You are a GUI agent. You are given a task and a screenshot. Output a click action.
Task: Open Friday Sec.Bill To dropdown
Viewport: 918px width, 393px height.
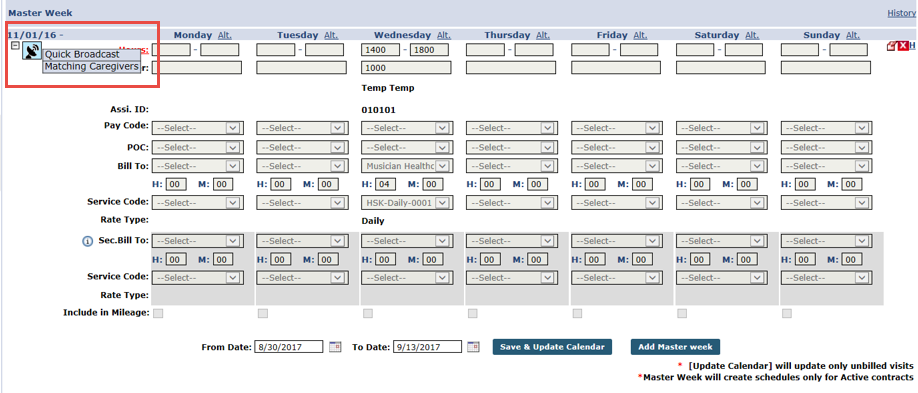(616, 241)
